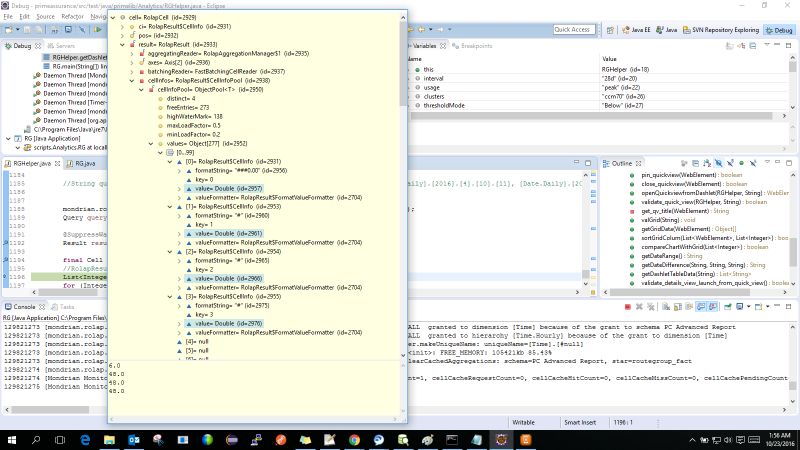The height and width of the screenshot is (450, 800).
Task: Click Display Selected Console icon
Action: pyautogui.click(x=739, y=307)
